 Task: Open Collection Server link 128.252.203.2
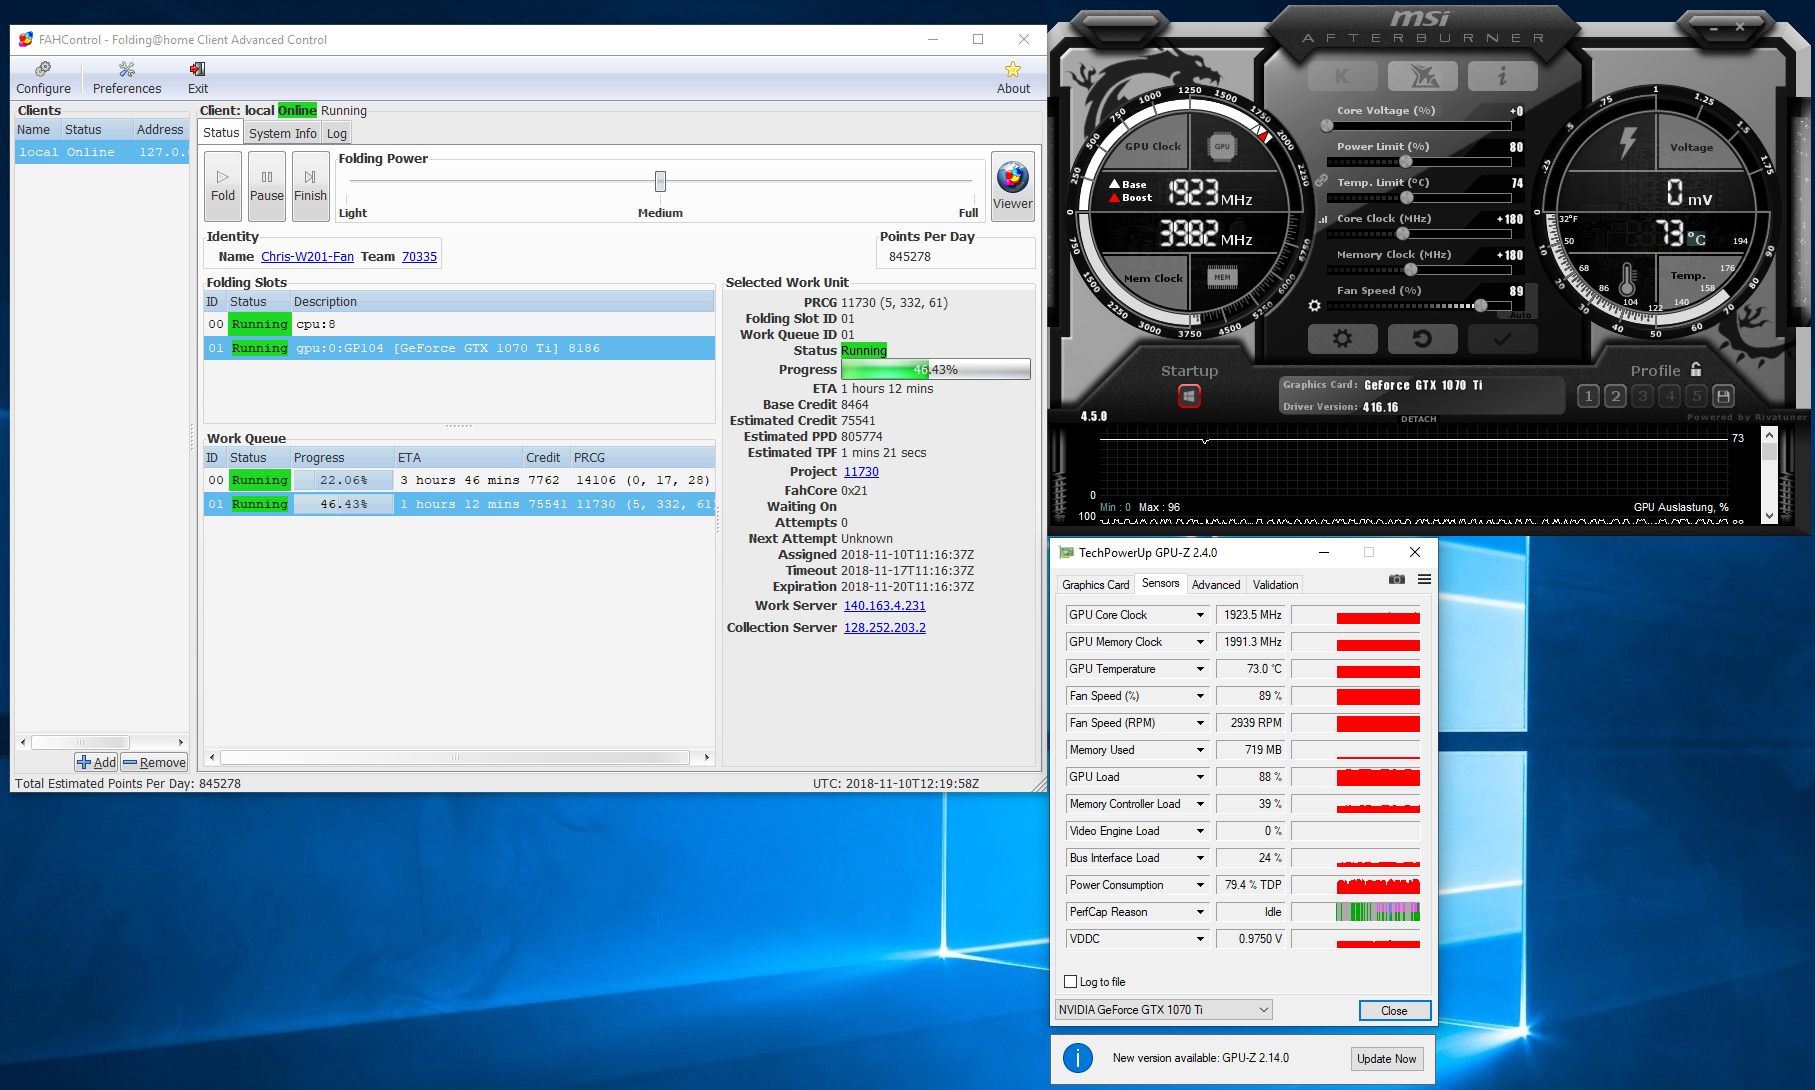(885, 628)
